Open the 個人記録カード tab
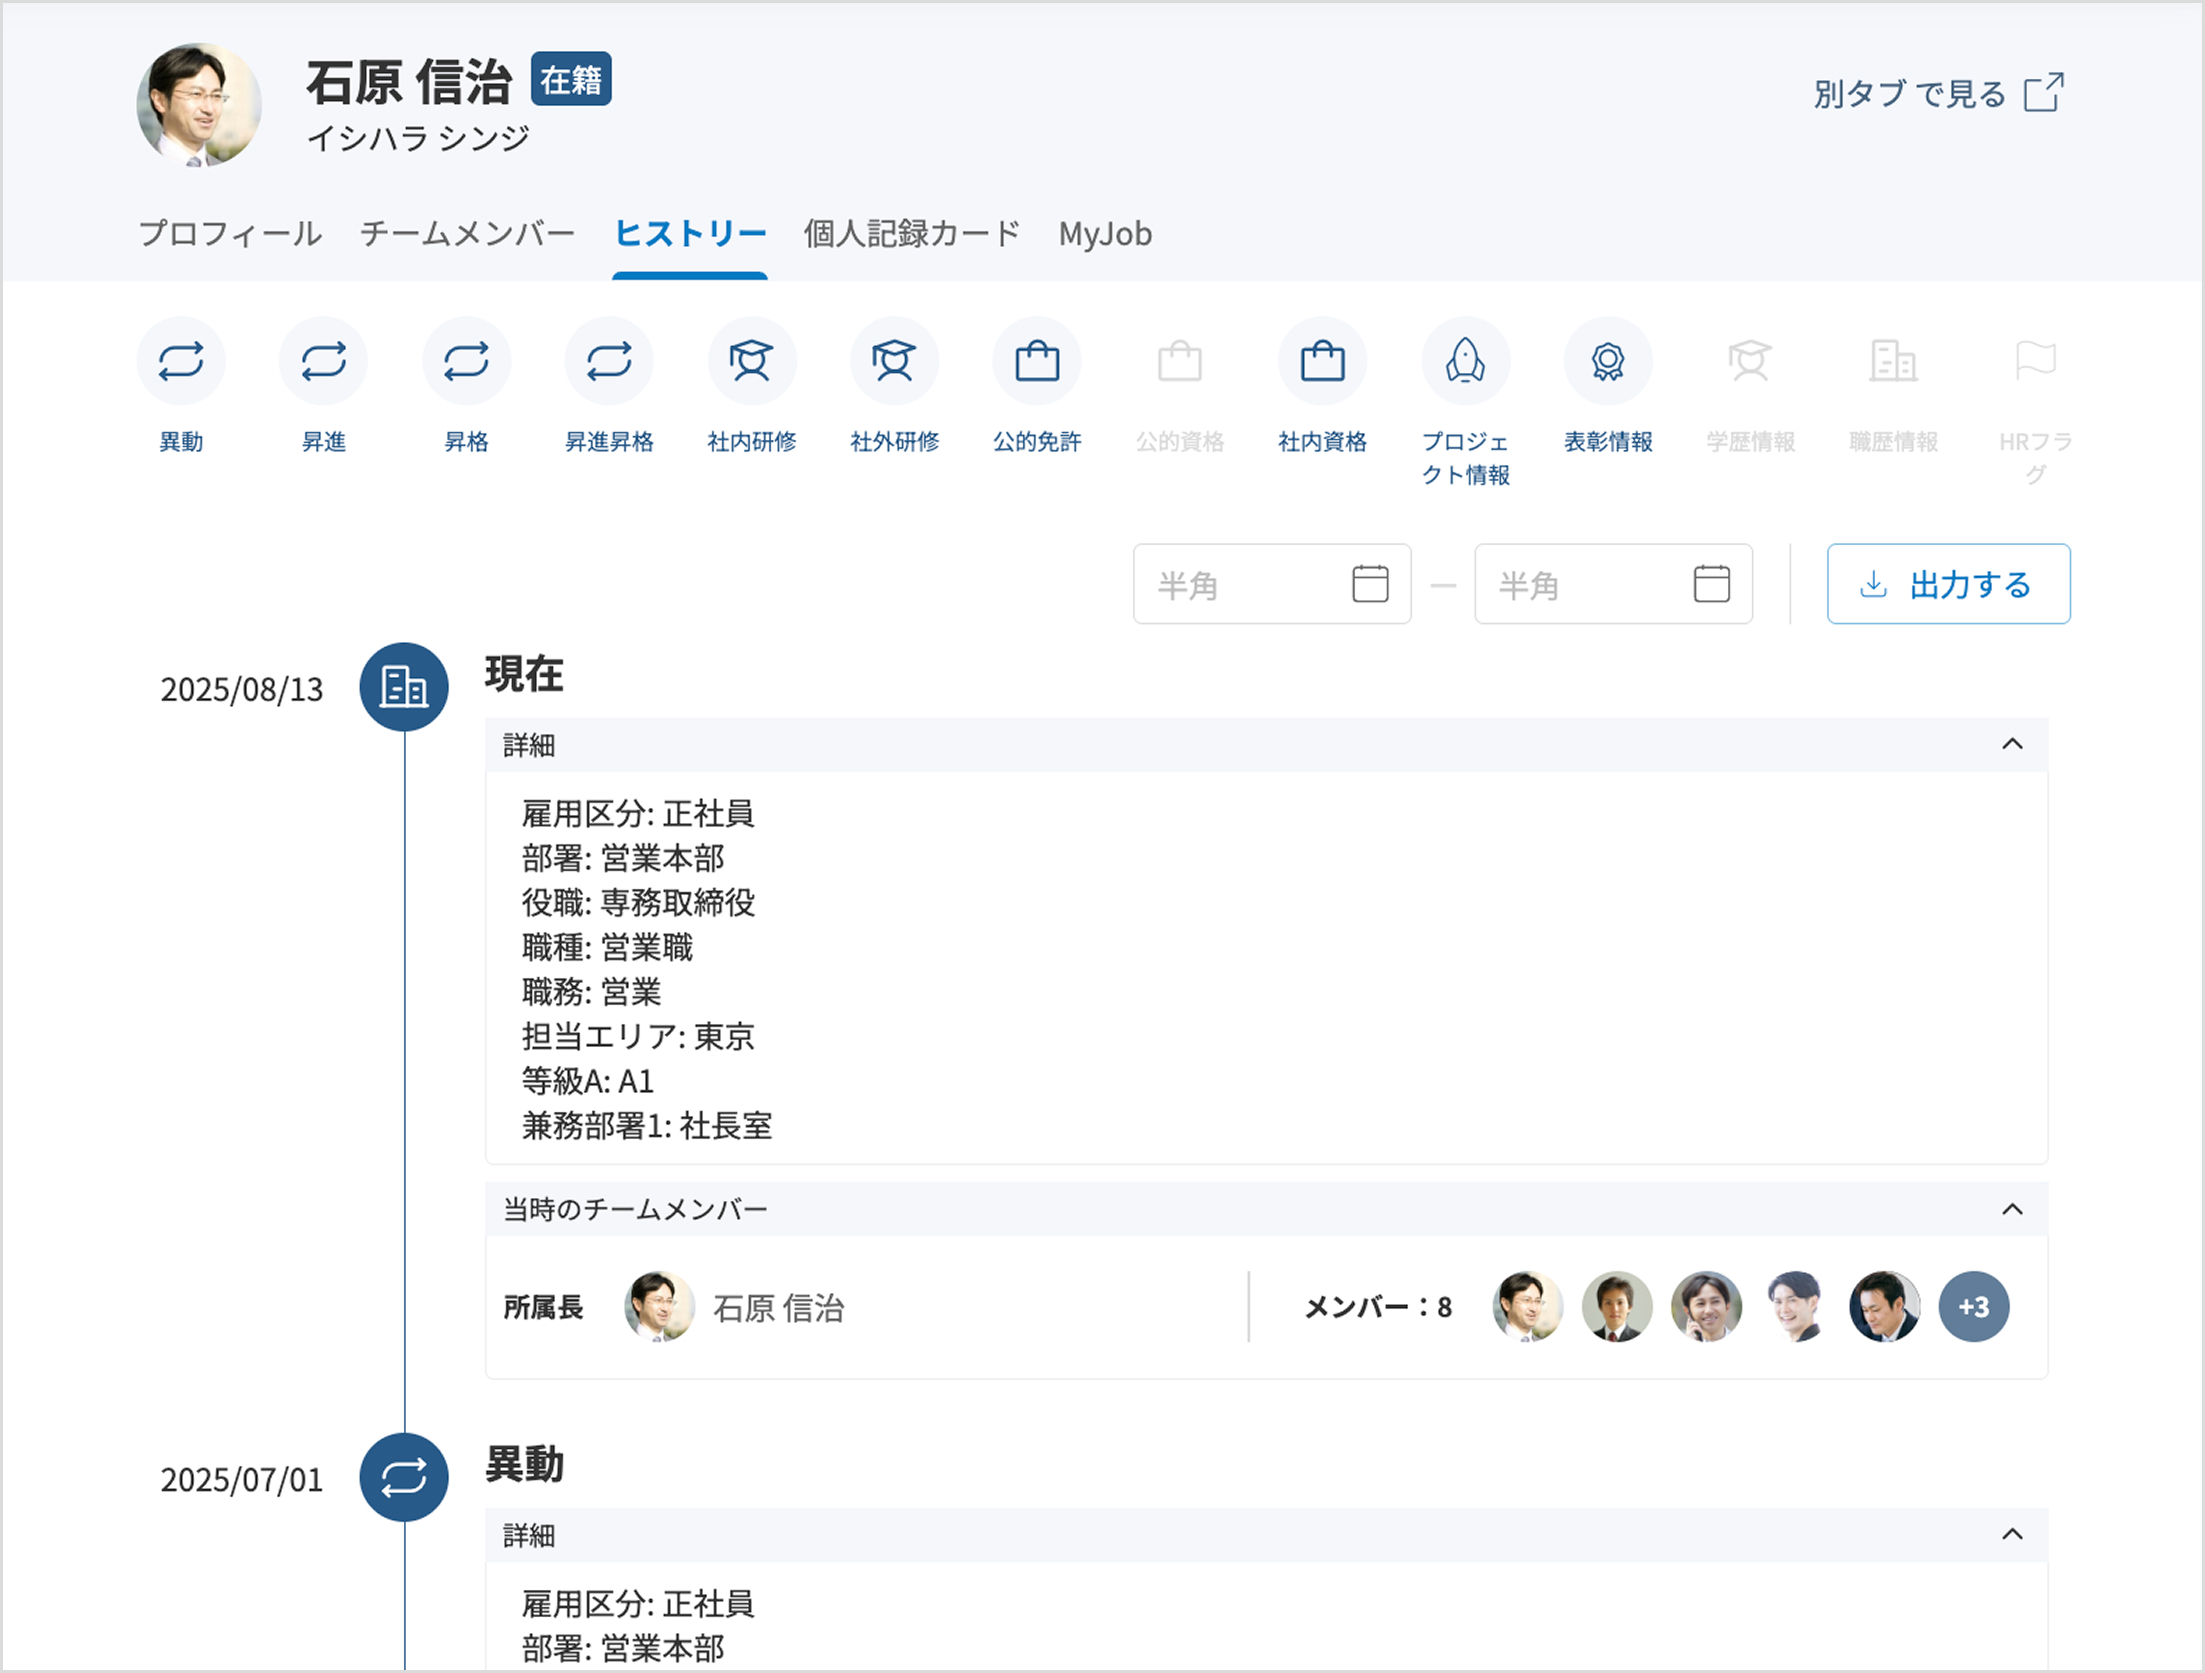Screen dimensions: 2205x1673 [x=911, y=234]
